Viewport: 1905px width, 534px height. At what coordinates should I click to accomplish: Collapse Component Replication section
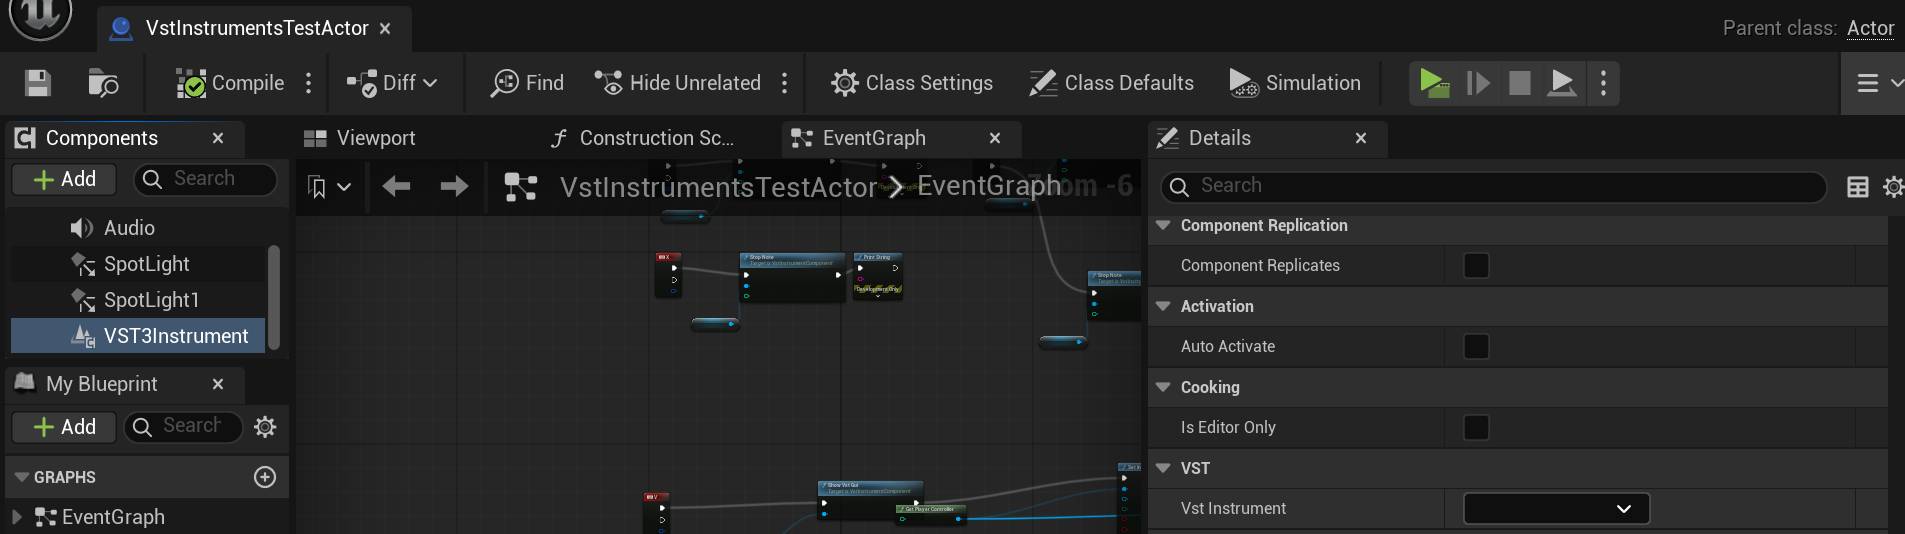(x=1163, y=226)
